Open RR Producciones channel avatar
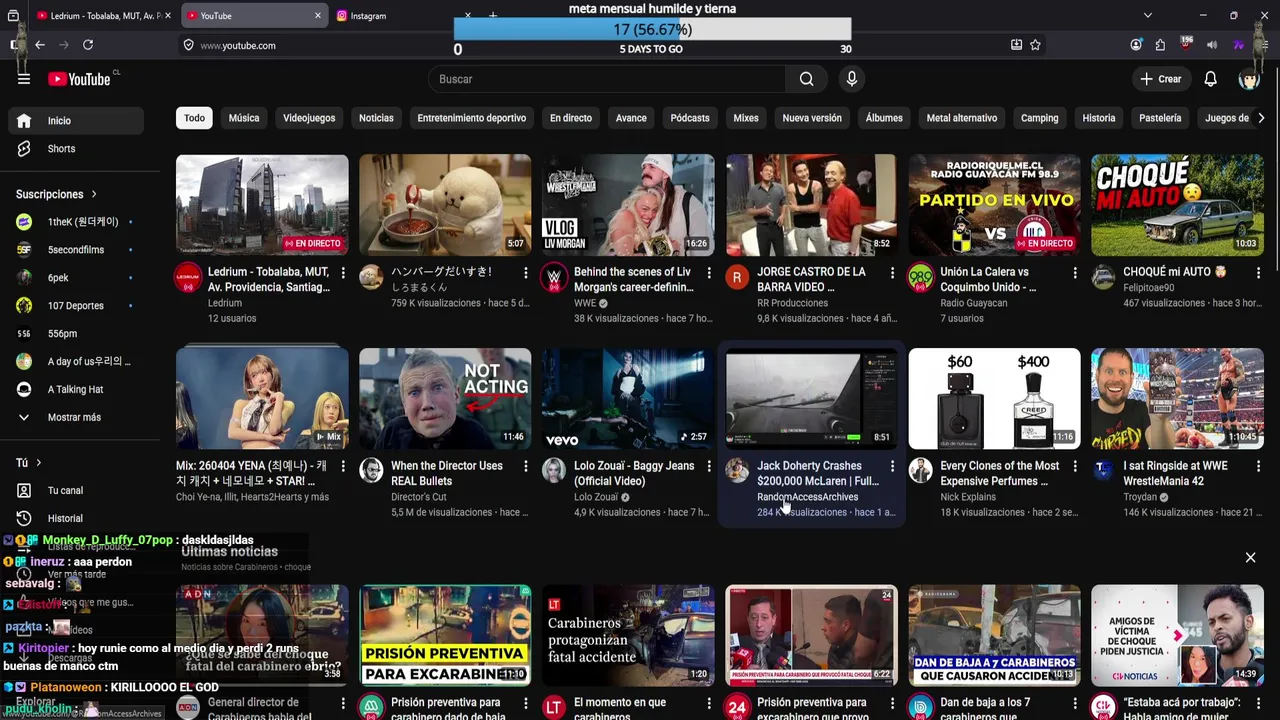1280x720 pixels. tap(737, 277)
